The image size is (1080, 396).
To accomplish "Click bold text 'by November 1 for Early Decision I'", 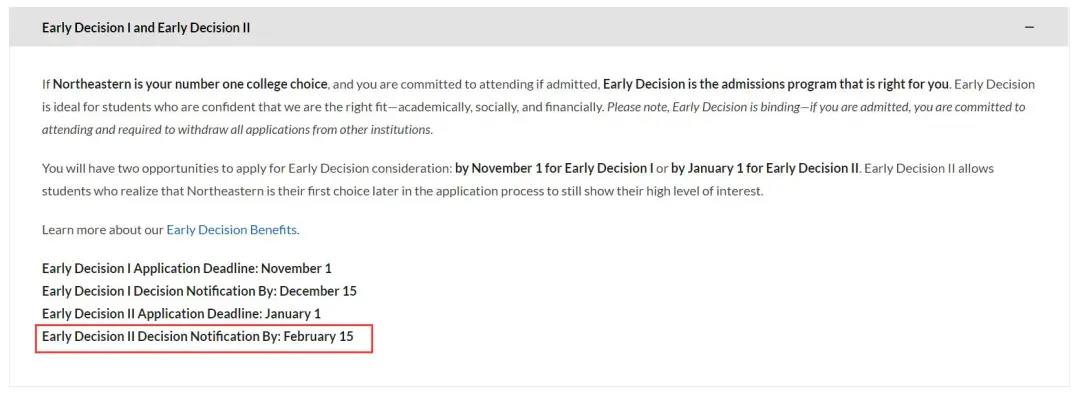I will [x=554, y=169].
